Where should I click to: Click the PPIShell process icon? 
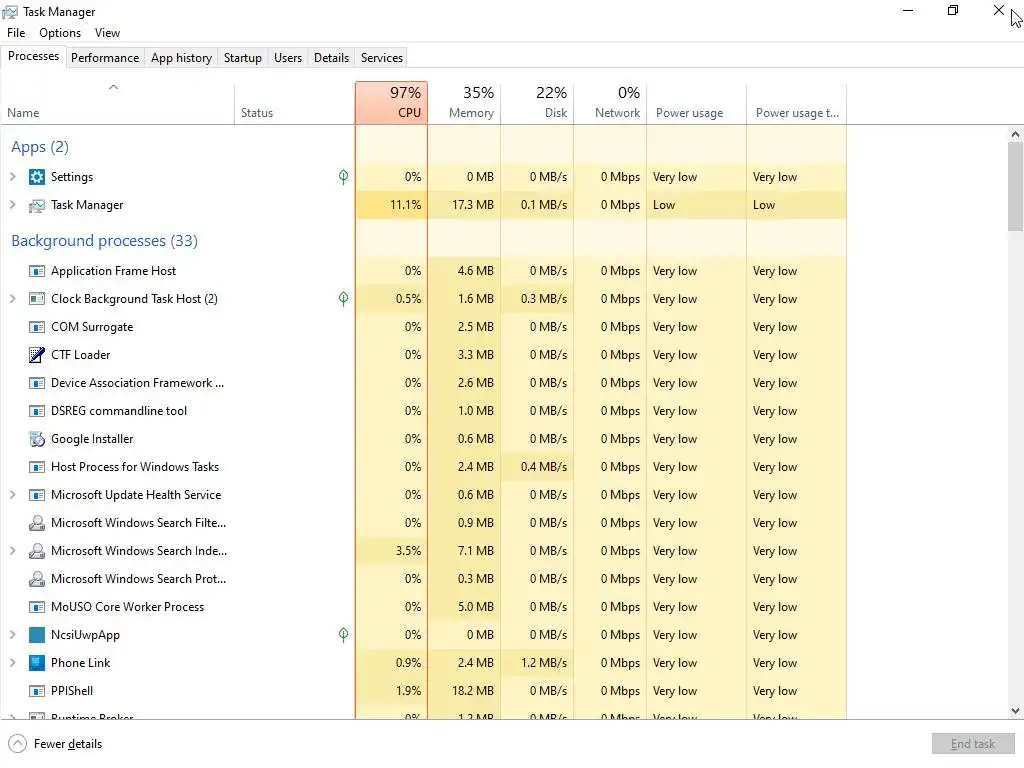click(x=37, y=691)
